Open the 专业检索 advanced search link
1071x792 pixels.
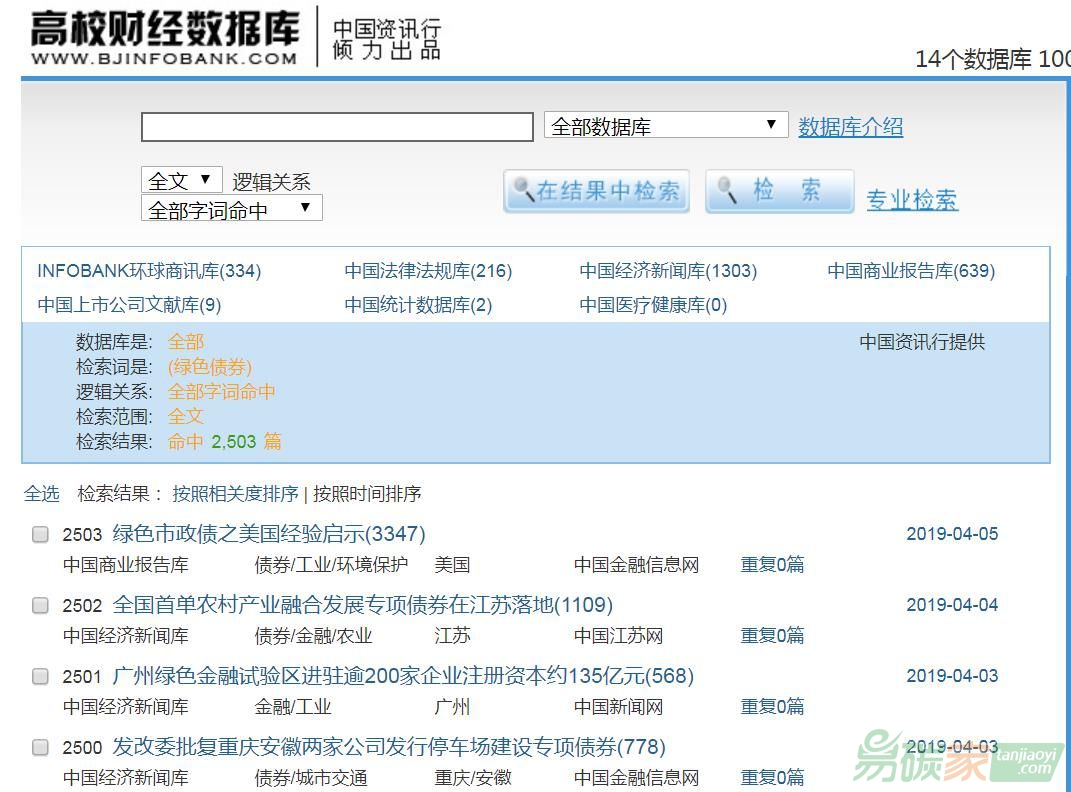911,200
